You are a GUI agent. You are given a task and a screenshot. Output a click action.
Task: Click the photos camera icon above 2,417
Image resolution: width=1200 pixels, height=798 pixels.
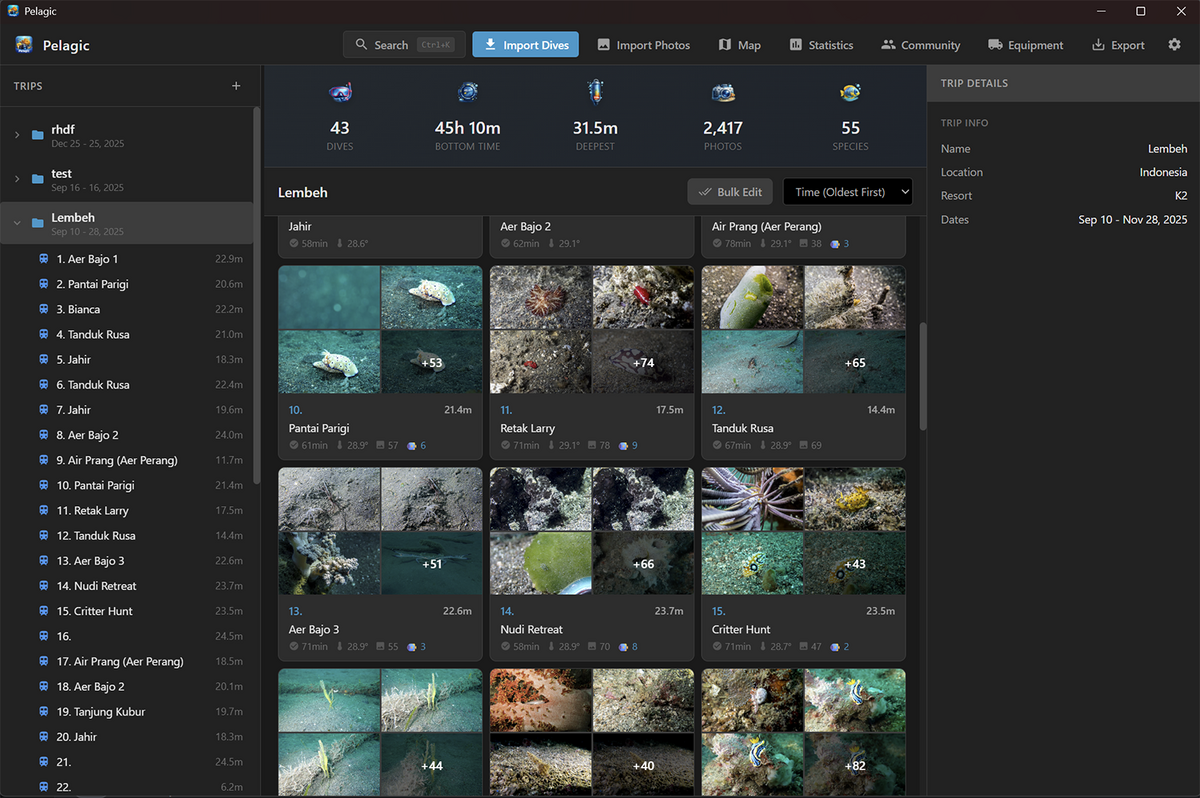(723, 93)
